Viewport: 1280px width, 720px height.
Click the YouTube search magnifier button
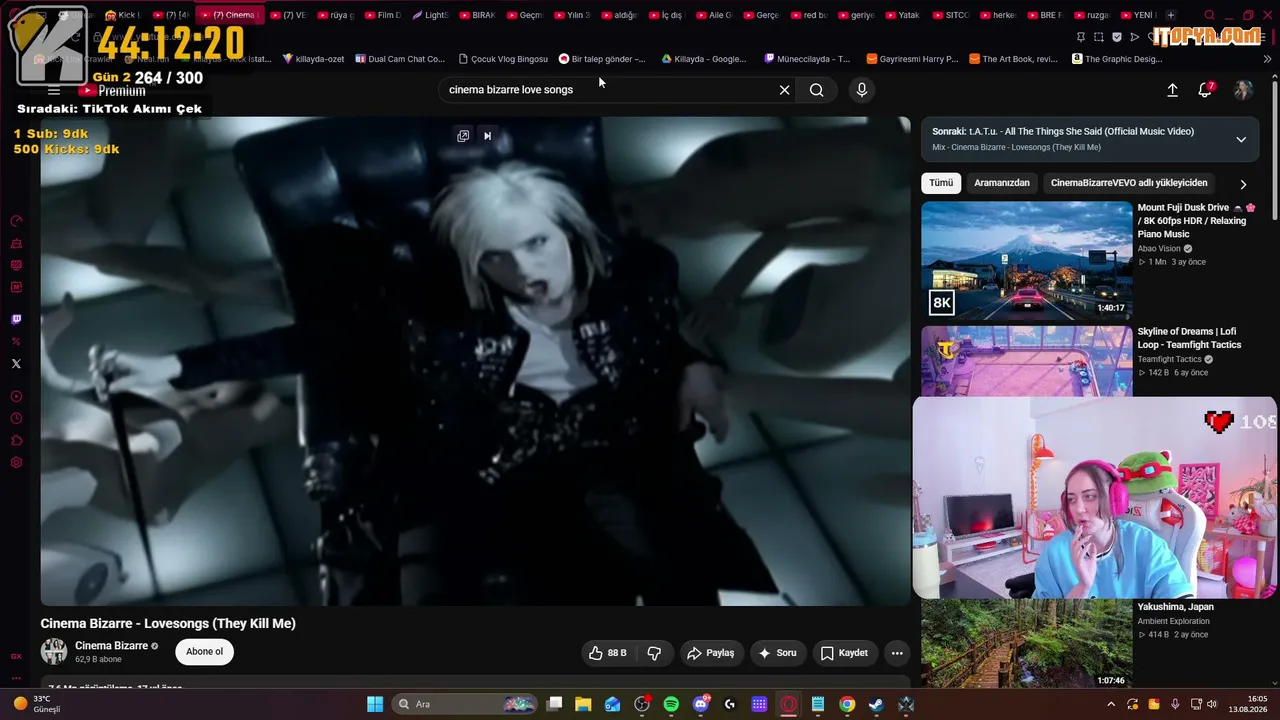pos(817,90)
